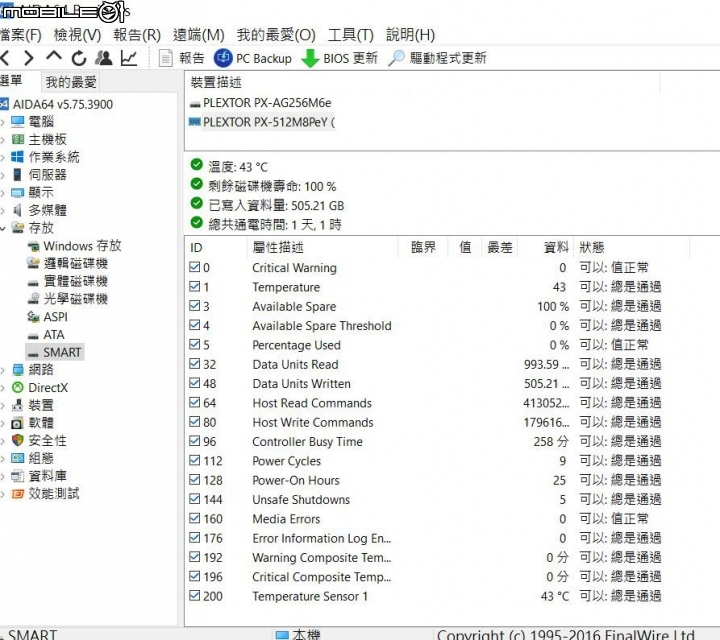This screenshot has height=640, width=720.
Task: Expand the 電腦 tree node
Action: coord(3,122)
